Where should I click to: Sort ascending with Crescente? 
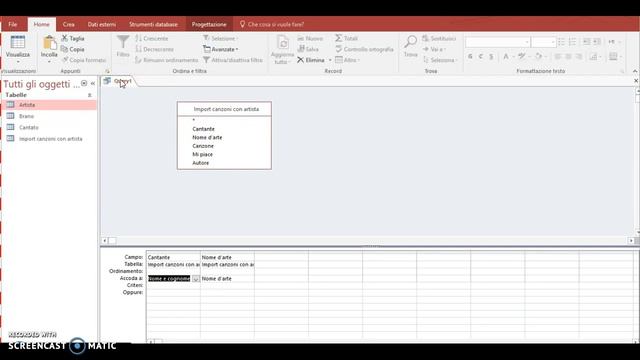(151, 38)
